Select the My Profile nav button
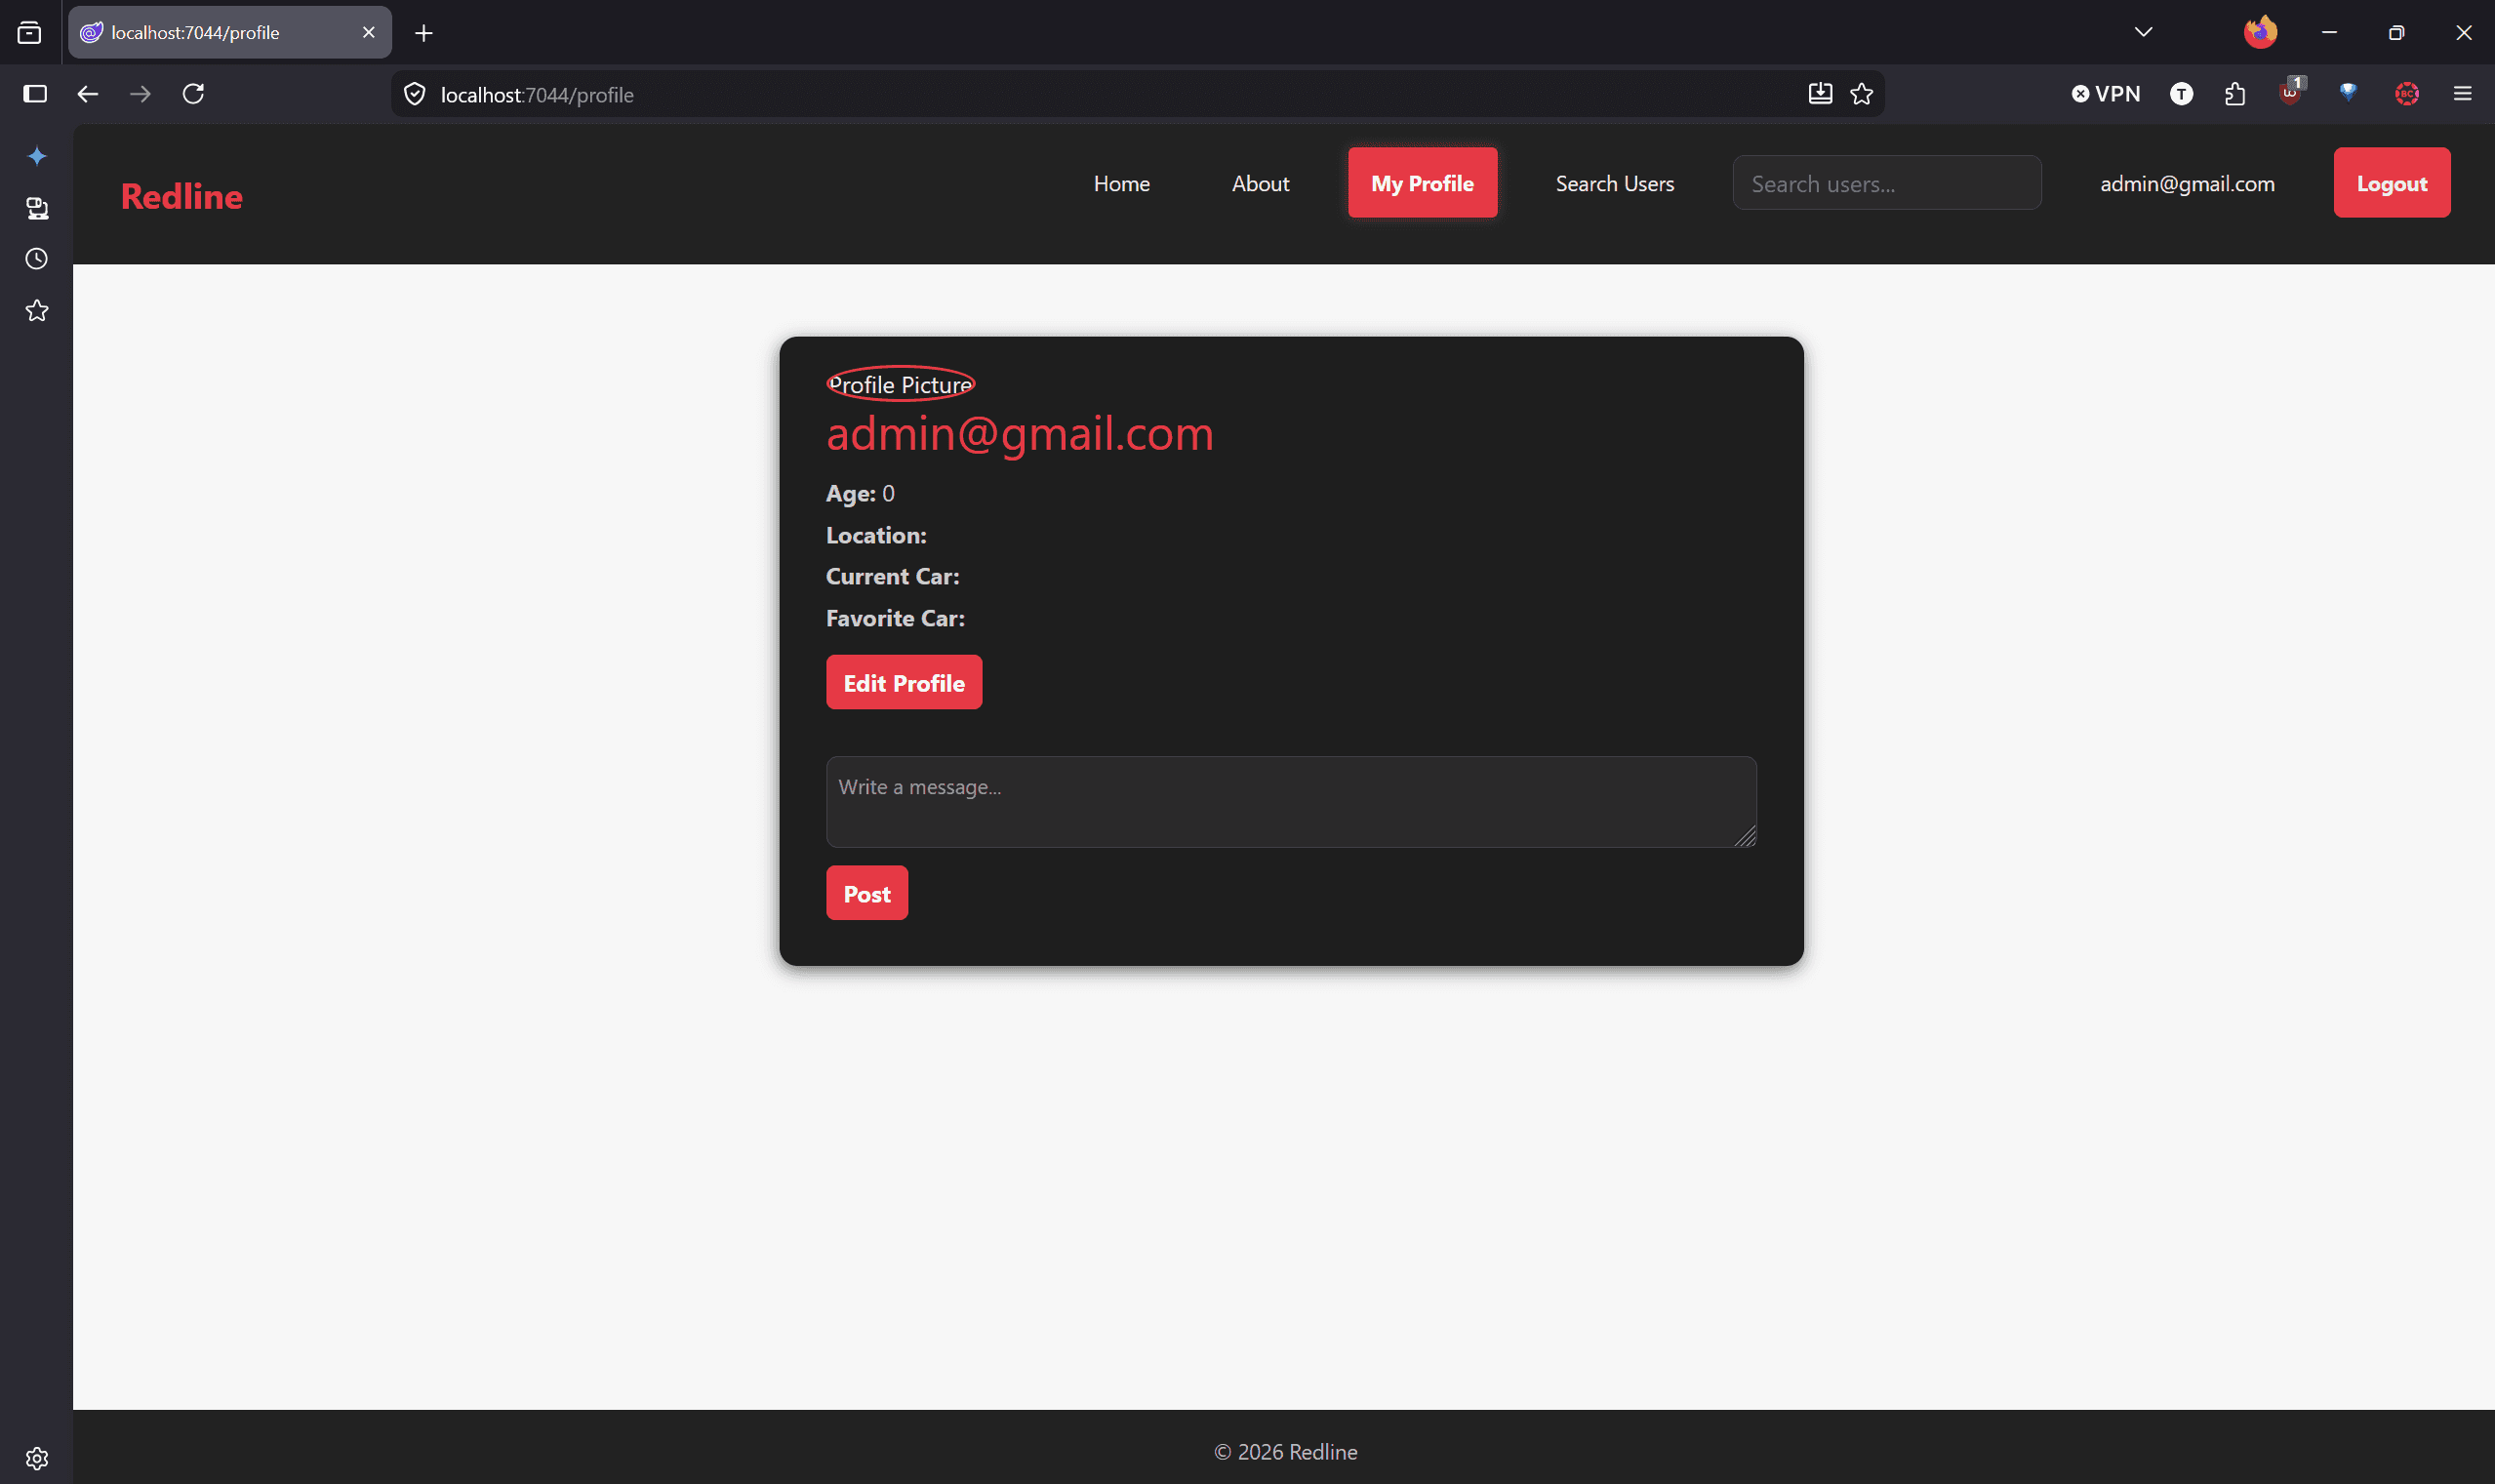The width and height of the screenshot is (2495, 1484). (1422, 183)
